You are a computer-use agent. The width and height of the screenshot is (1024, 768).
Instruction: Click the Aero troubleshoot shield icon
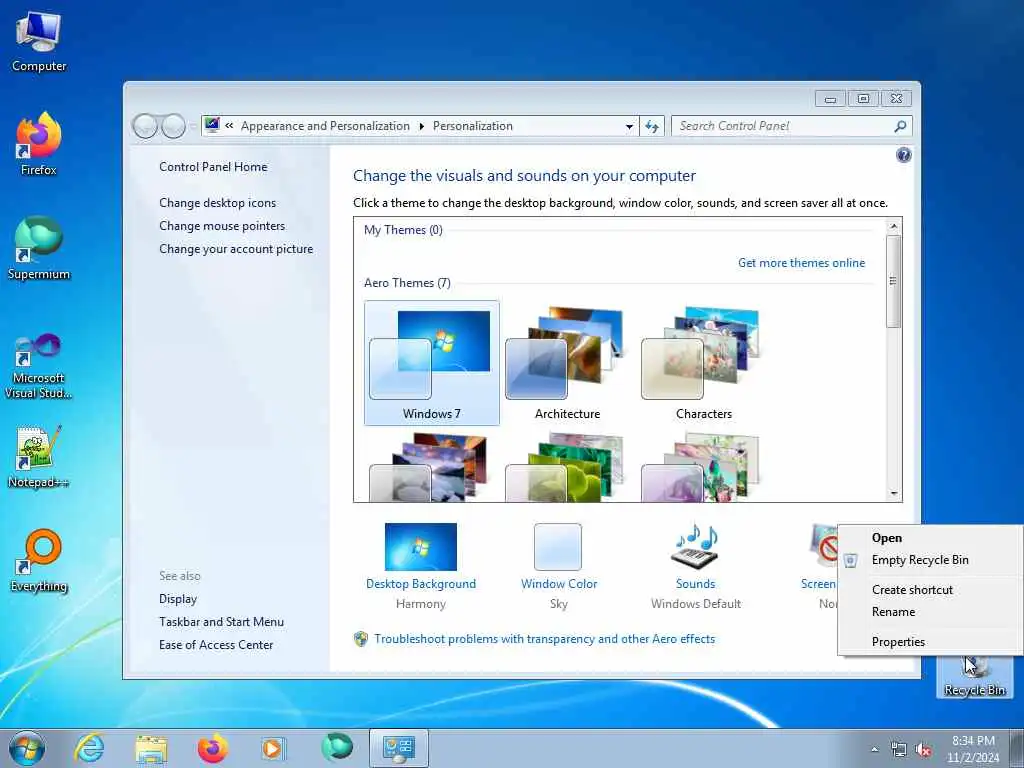click(360, 639)
